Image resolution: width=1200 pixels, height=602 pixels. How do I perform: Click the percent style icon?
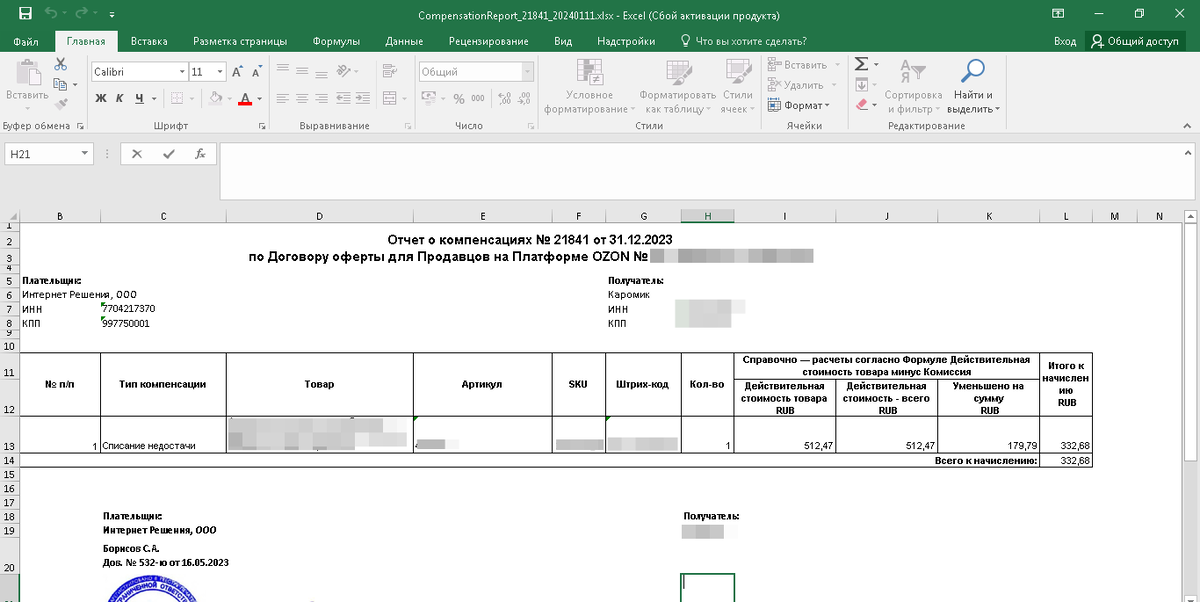click(x=459, y=98)
